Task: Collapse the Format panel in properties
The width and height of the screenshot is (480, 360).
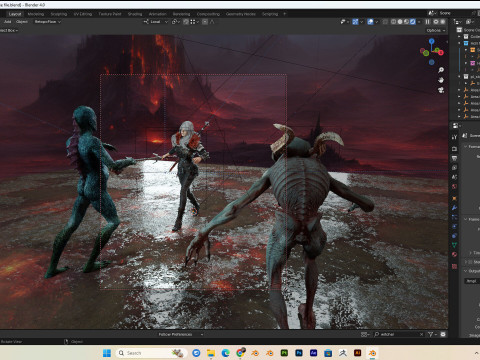Action: (466, 147)
